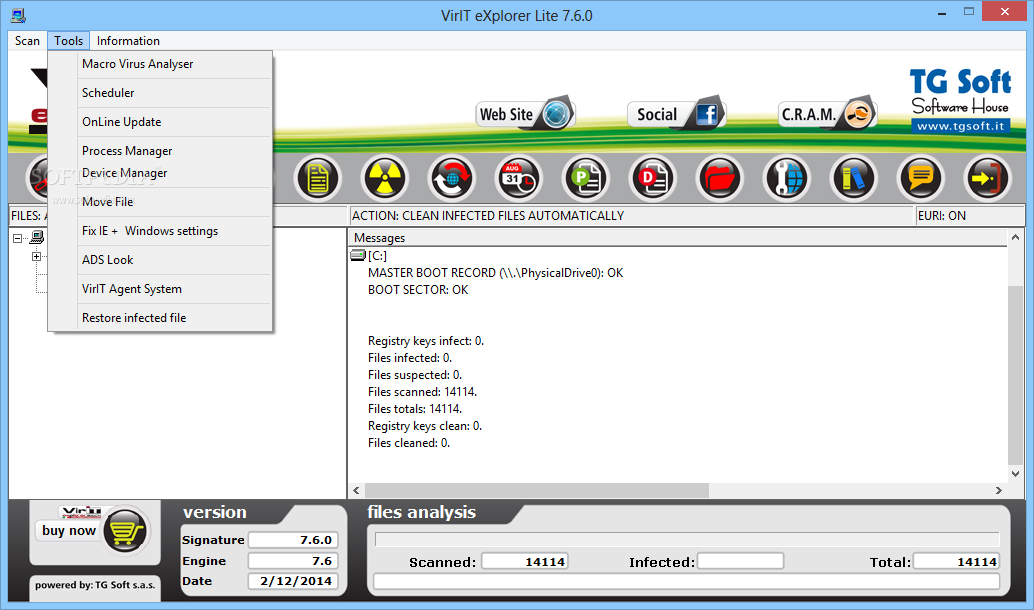This screenshot has width=1034, height=610.
Task: Click messages vertical scrollbar up arrow
Action: (1016, 237)
